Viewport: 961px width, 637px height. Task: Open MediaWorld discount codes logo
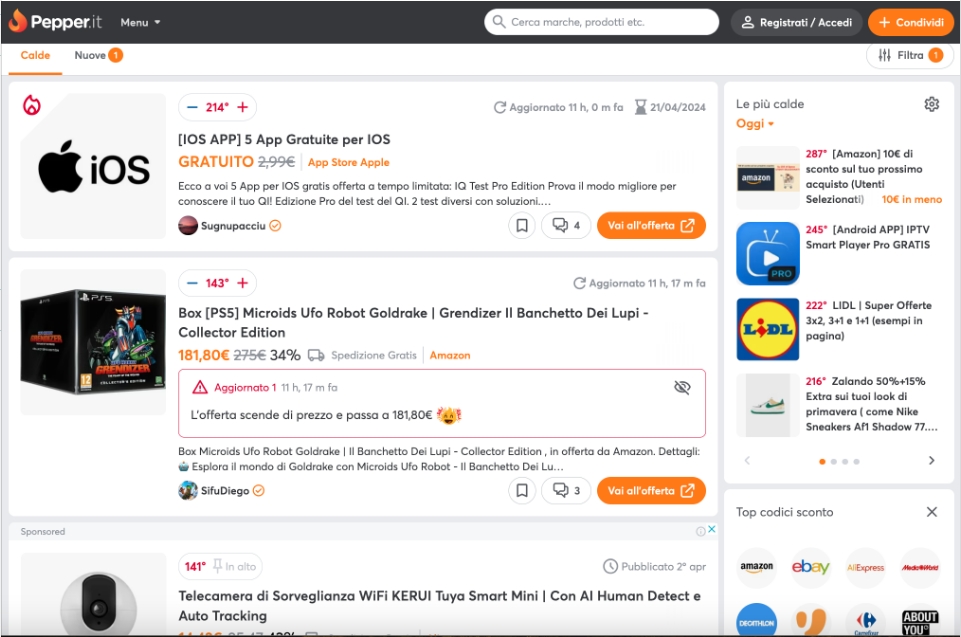point(920,567)
